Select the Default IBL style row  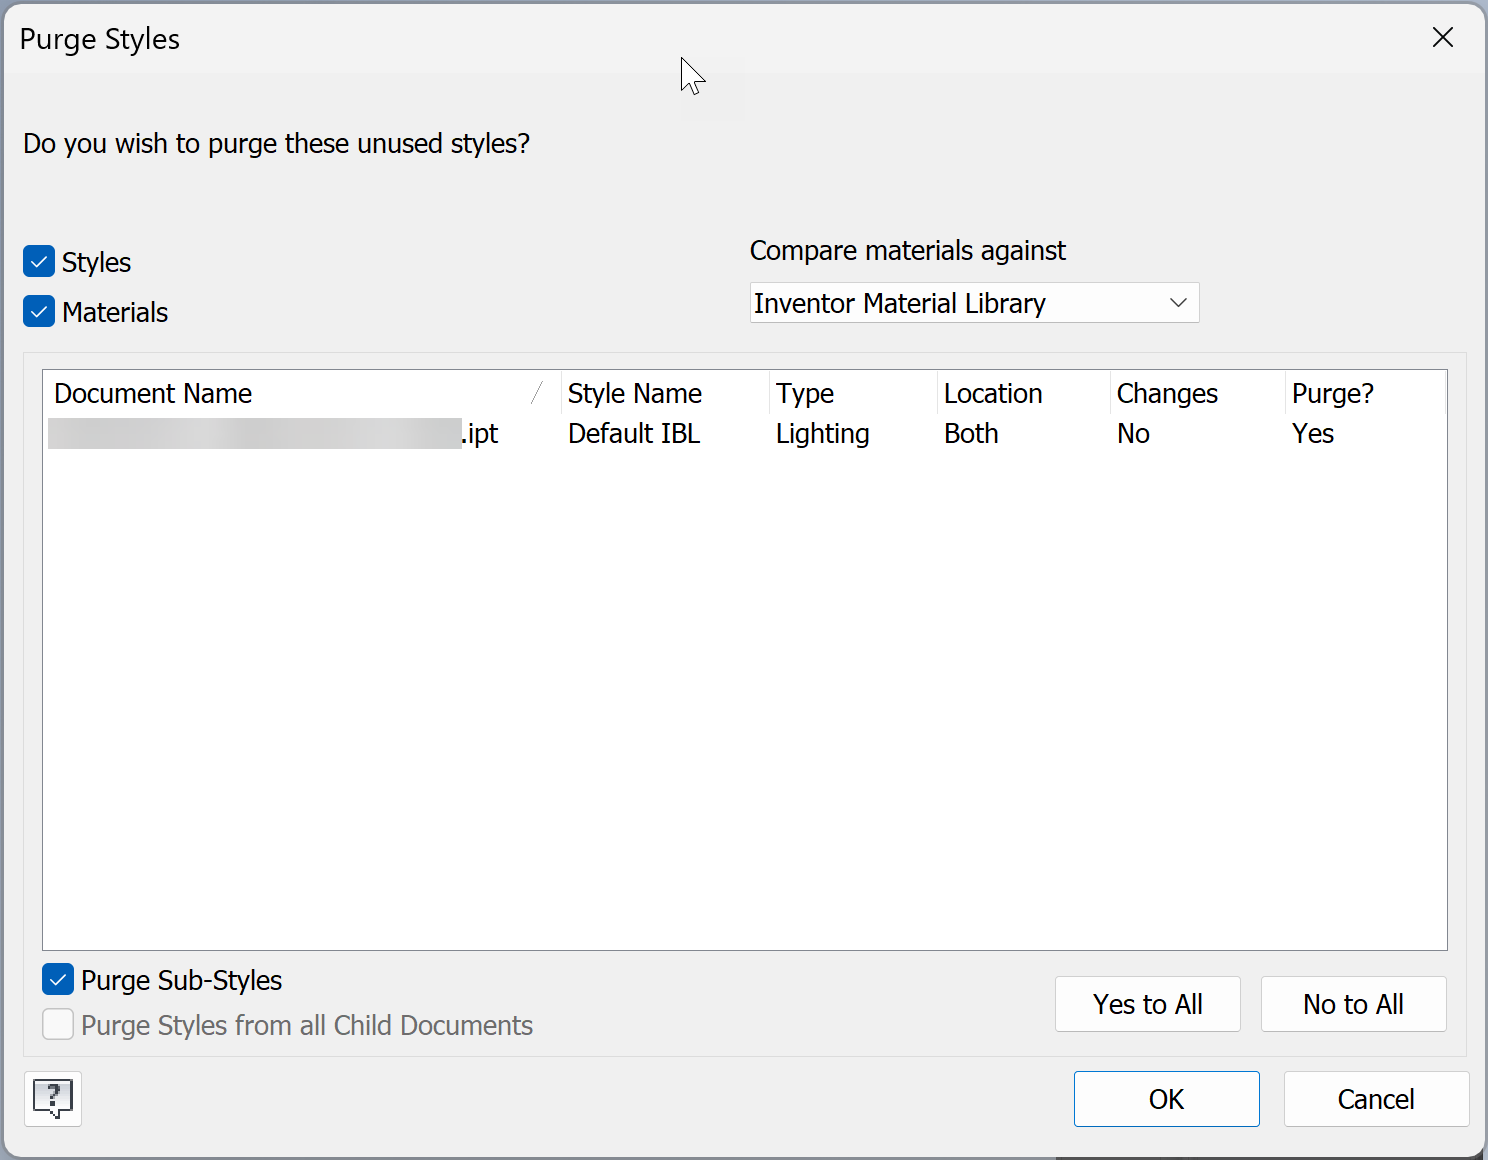click(634, 434)
